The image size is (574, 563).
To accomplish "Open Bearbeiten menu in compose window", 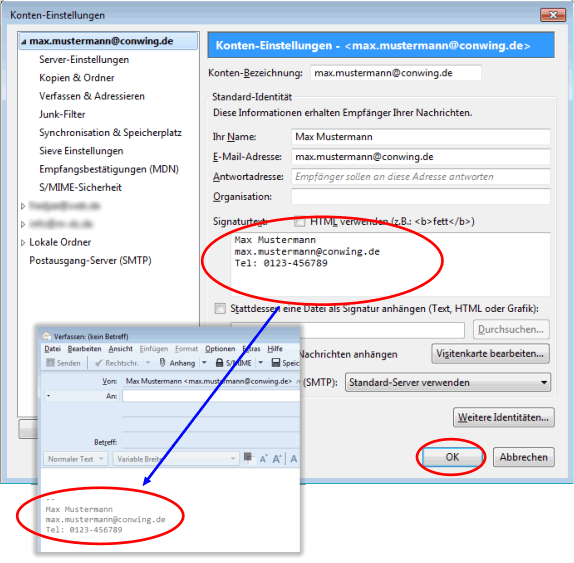I will pyautogui.click(x=85, y=349).
